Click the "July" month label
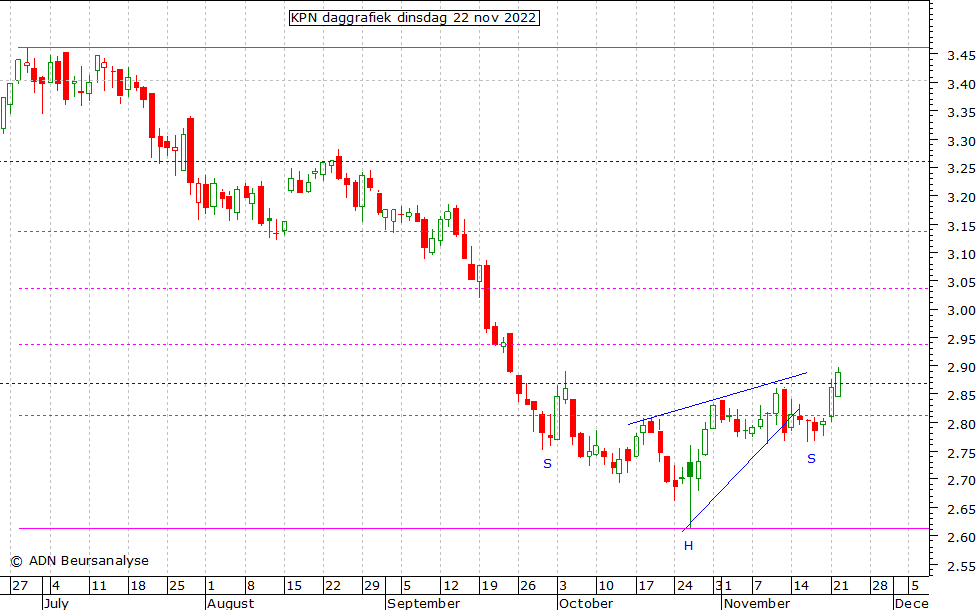This screenshot has height=610, width=980. (56, 603)
